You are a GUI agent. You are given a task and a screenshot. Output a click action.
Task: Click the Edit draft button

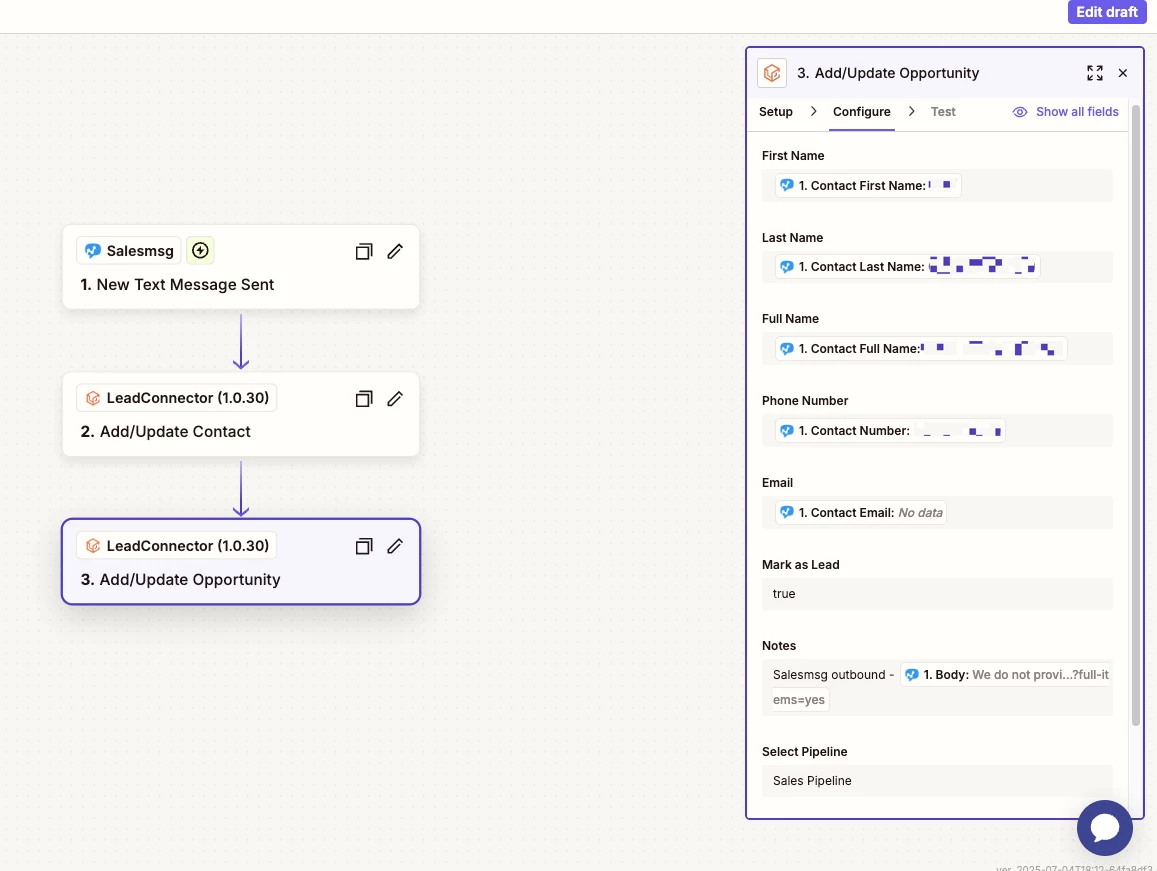[x=1106, y=12]
